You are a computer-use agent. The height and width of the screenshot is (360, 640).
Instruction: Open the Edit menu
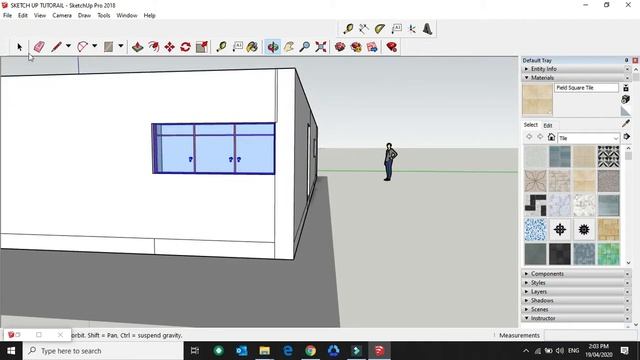coord(23,16)
